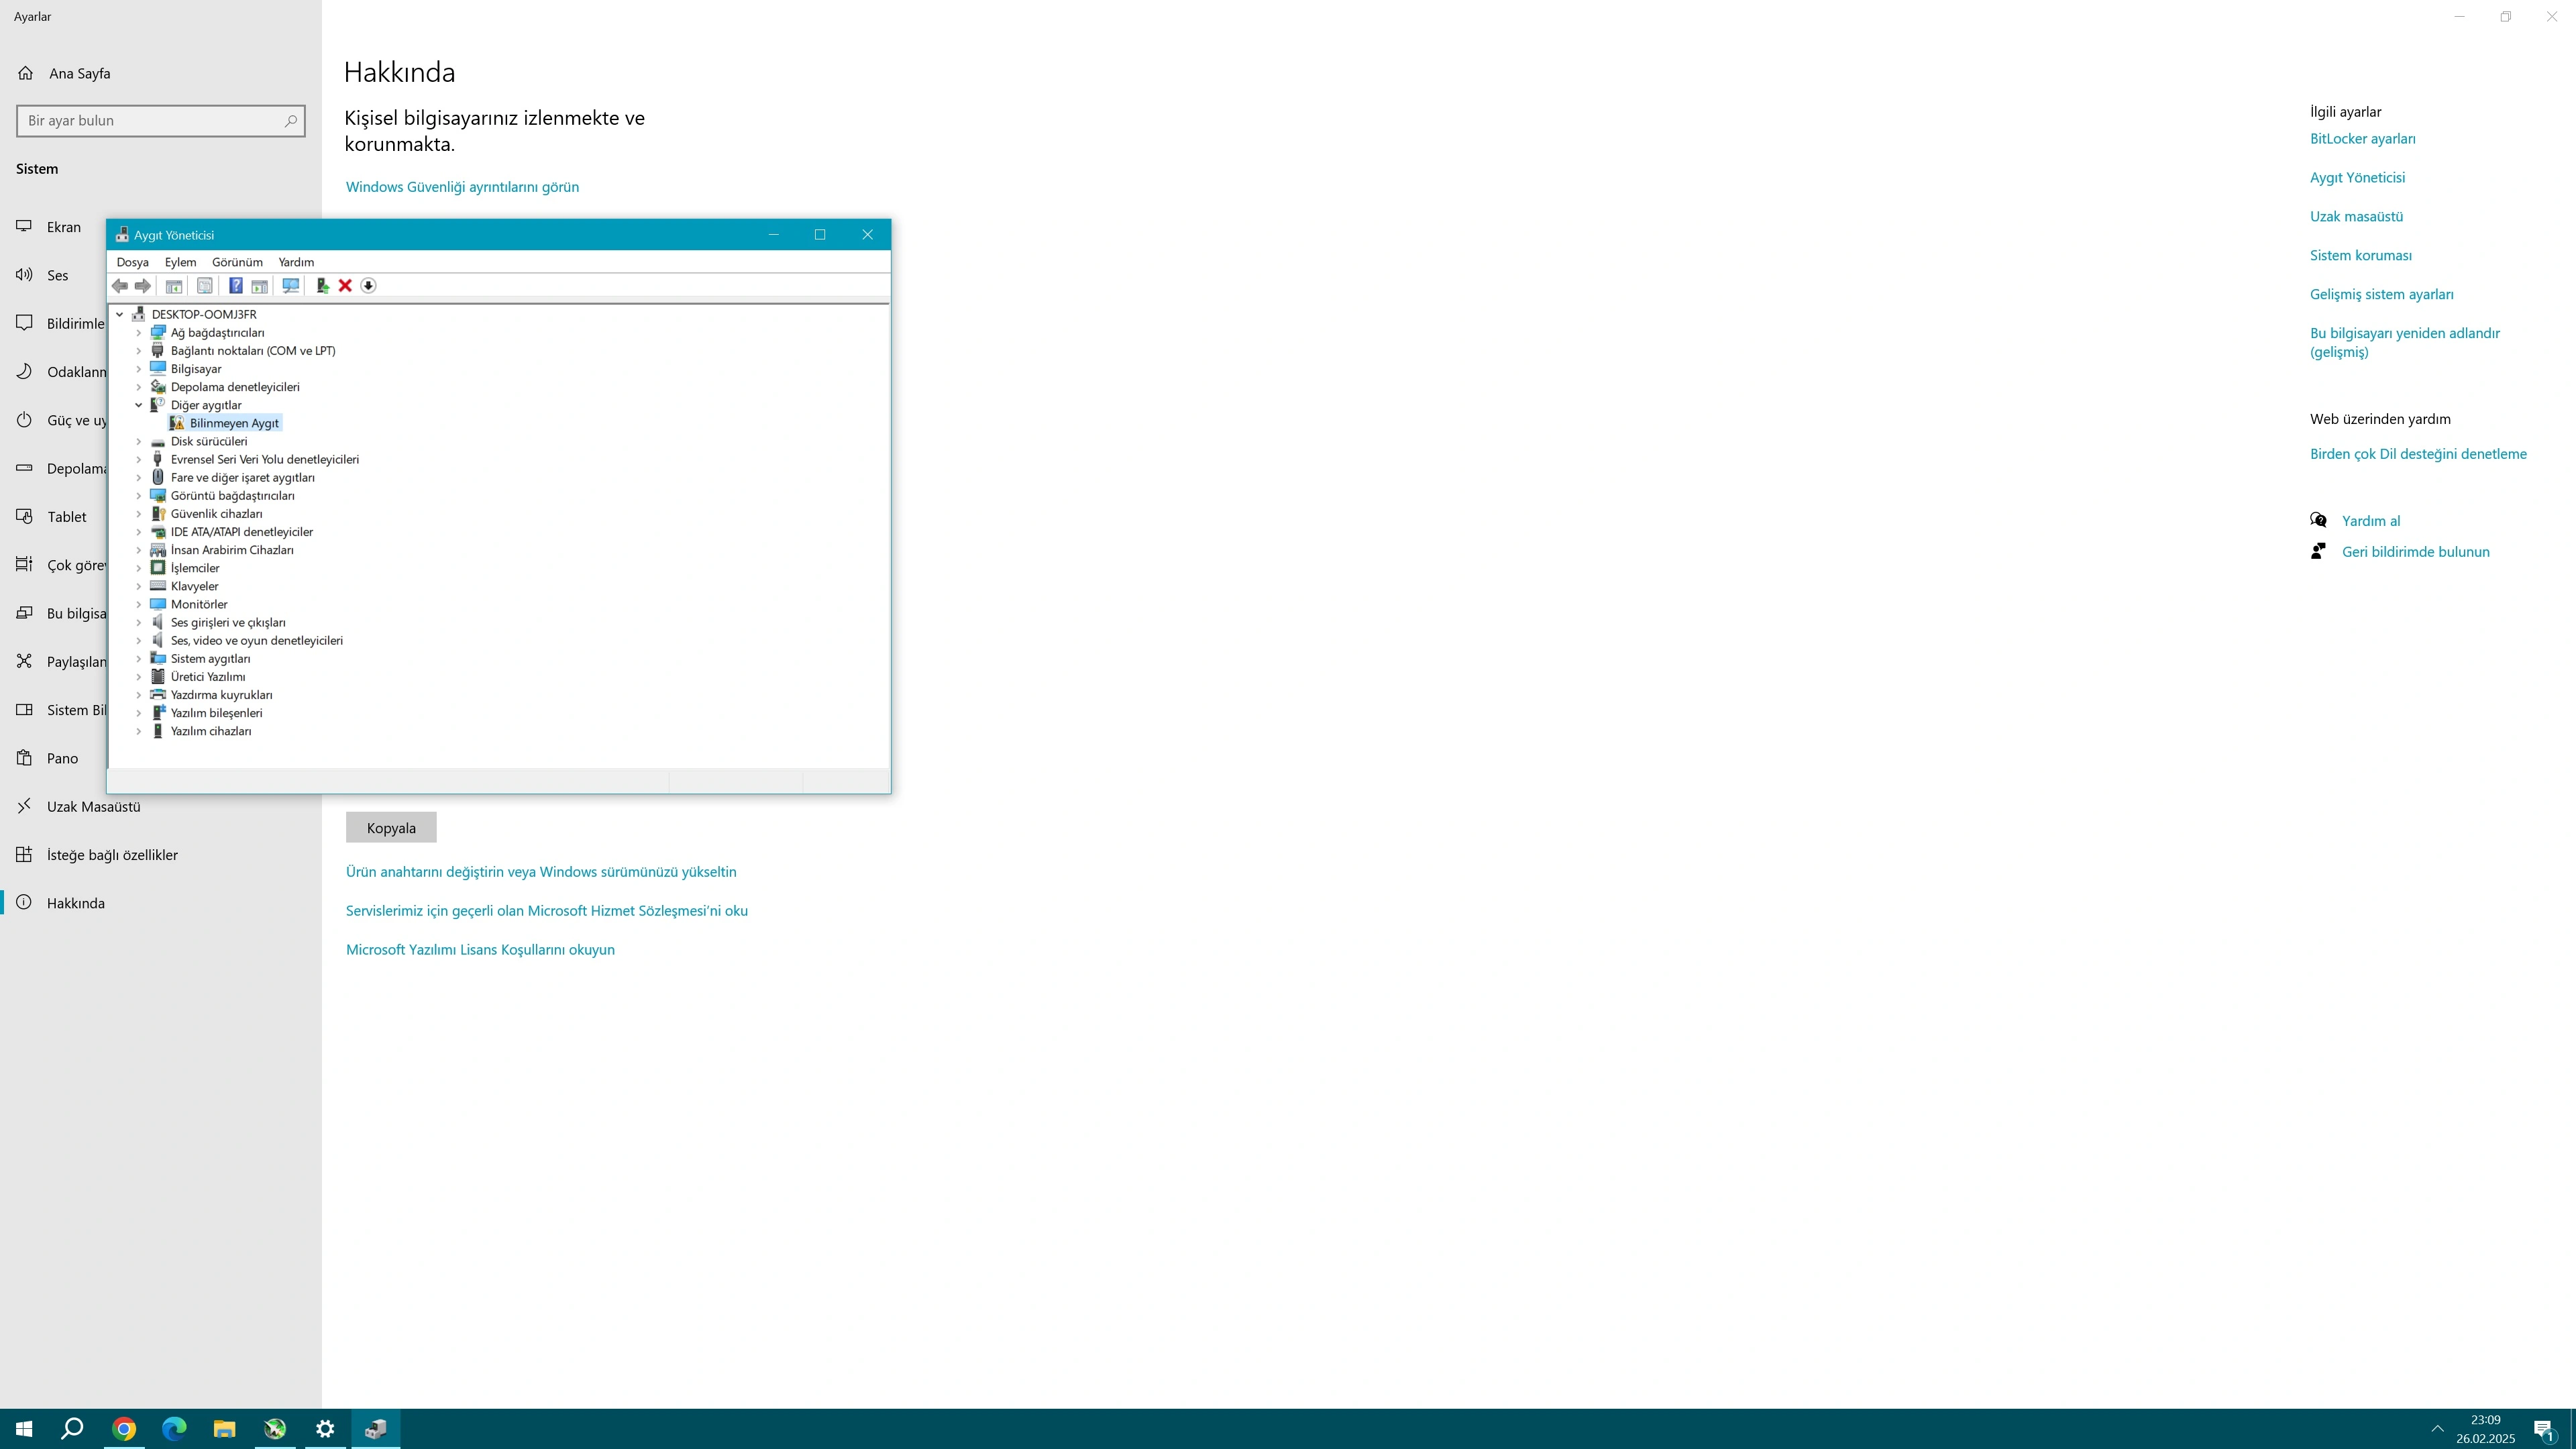Expand Evrensel Seri Veri Yolu denetleyicileri
Viewport: 2576px width, 1449px height.
tap(139, 459)
